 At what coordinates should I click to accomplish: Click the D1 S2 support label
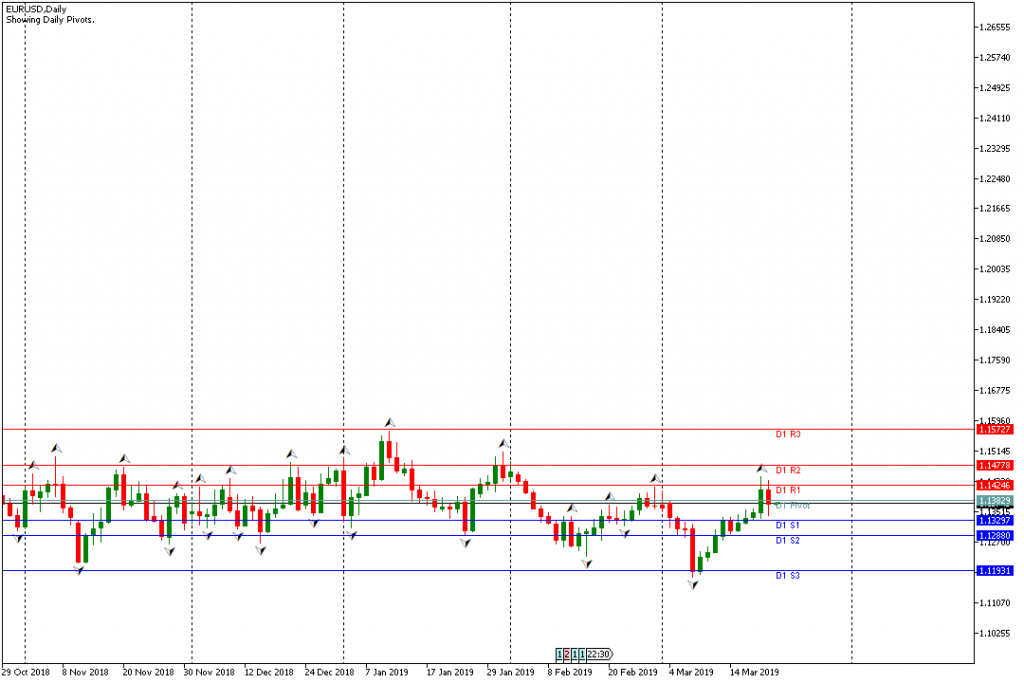(788, 541)
